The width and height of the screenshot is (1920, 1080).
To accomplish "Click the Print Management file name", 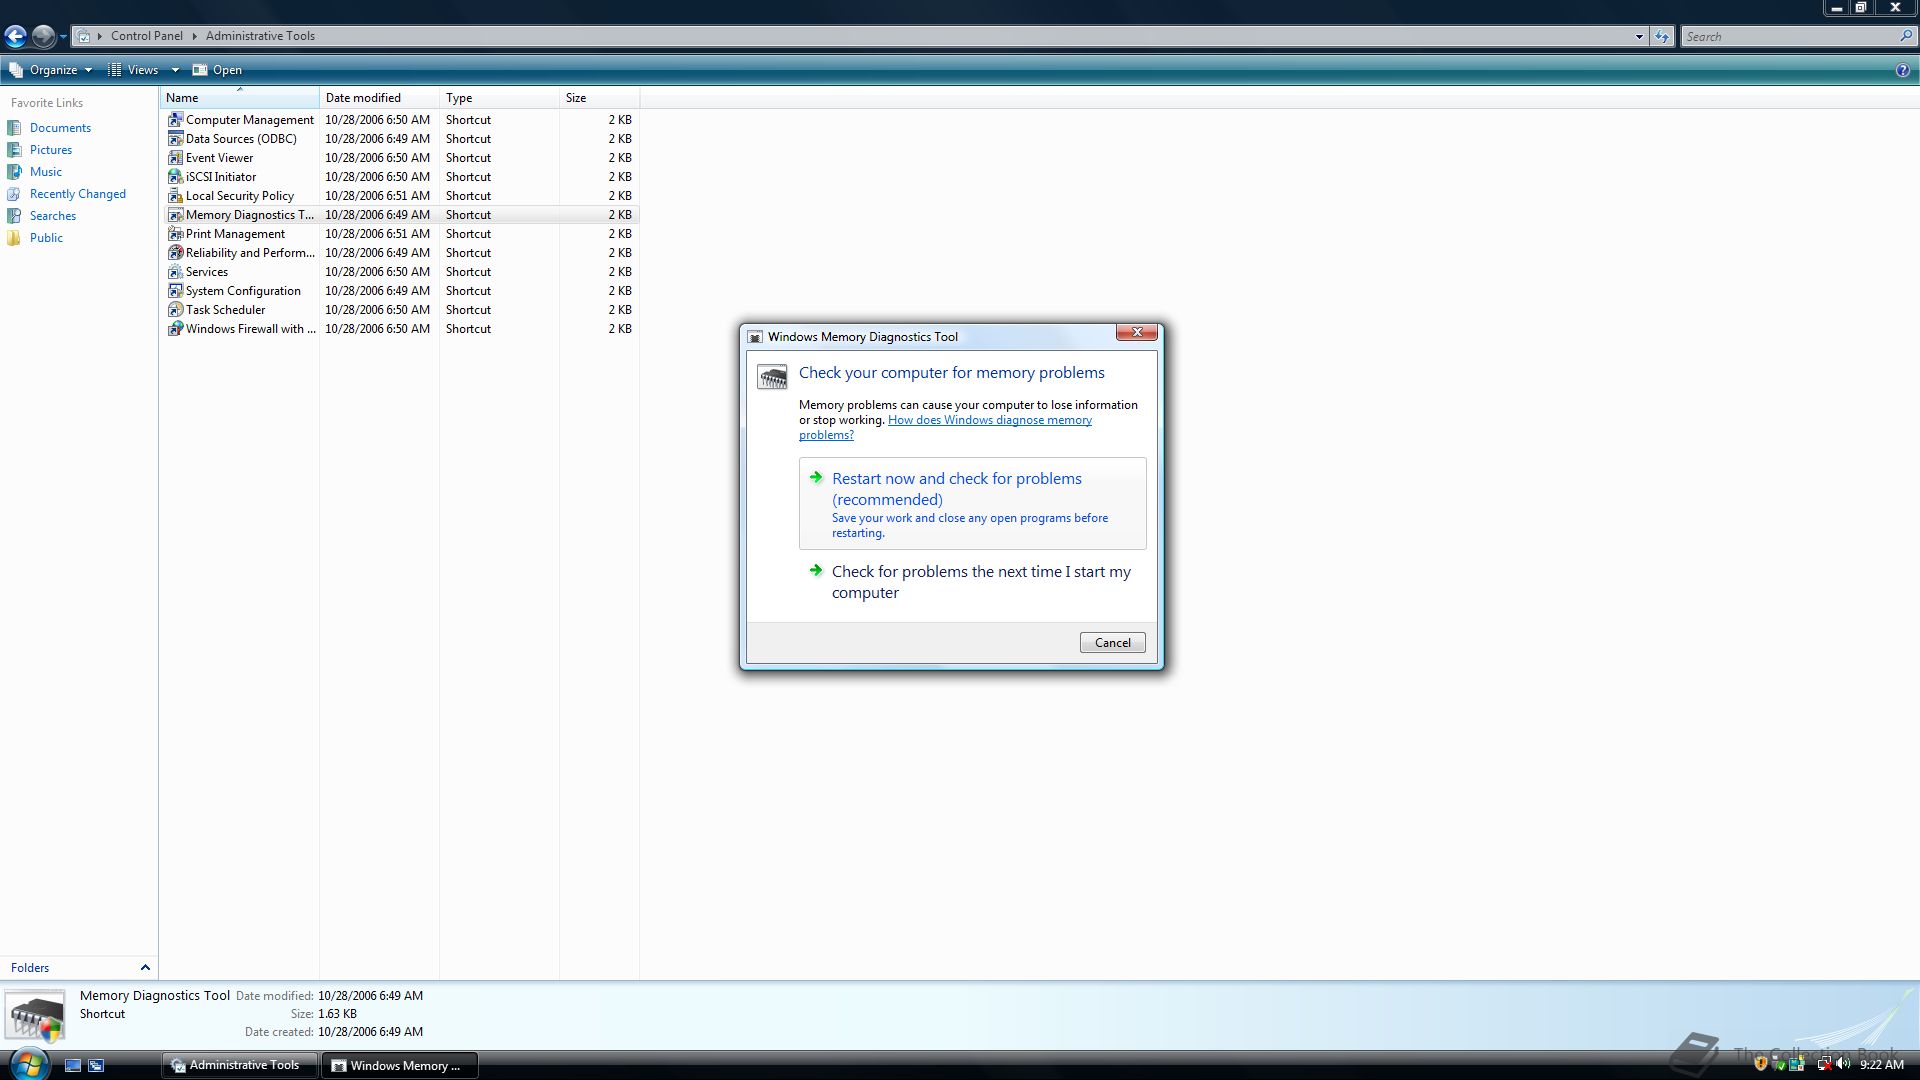I will tap(235, 234).
